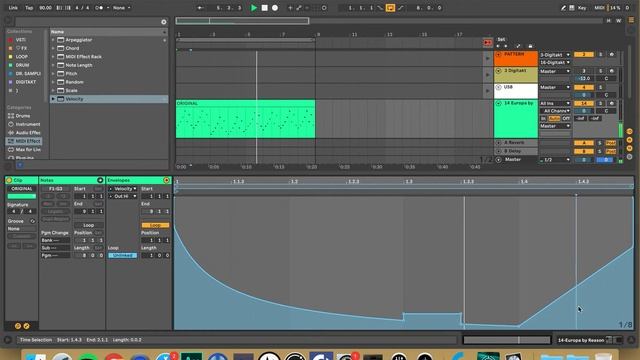Toggle the Follow arrow button

click(x=200, y=8)
